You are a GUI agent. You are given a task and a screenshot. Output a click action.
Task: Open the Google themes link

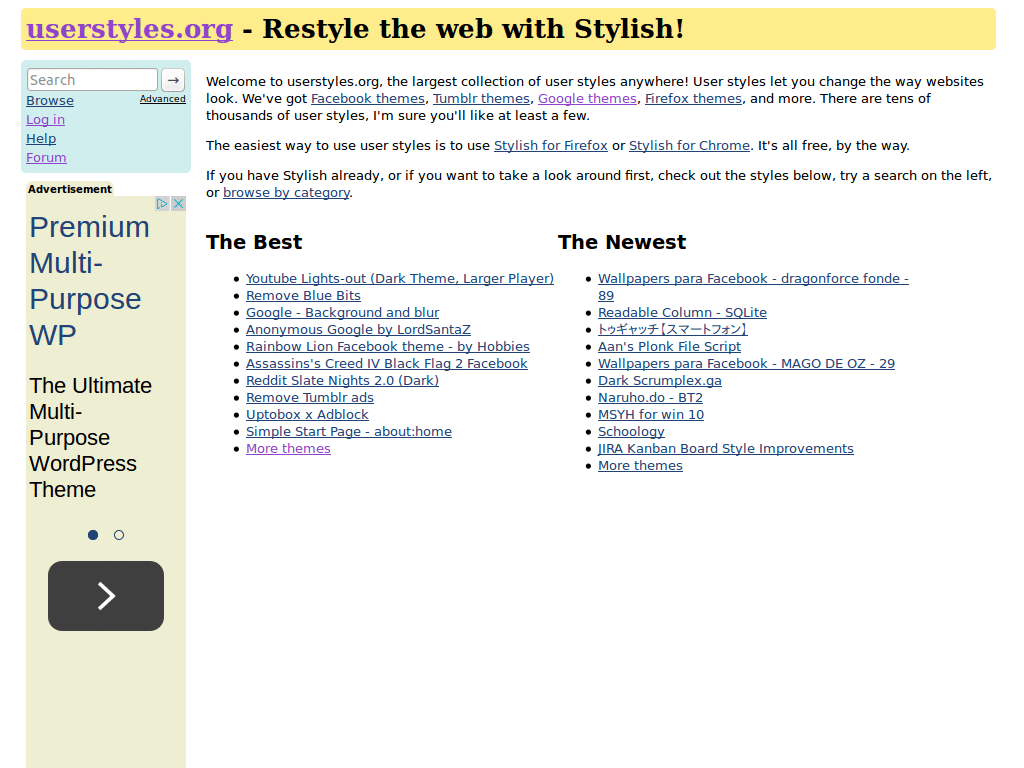click(587, 99)
